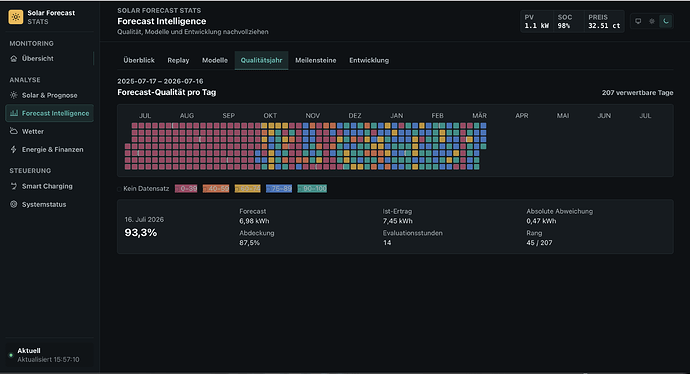Image resolution: width=690 pixels, height=374 pixels.
Task: Click the Wetter cloud icon
Action: click(14, 131)
